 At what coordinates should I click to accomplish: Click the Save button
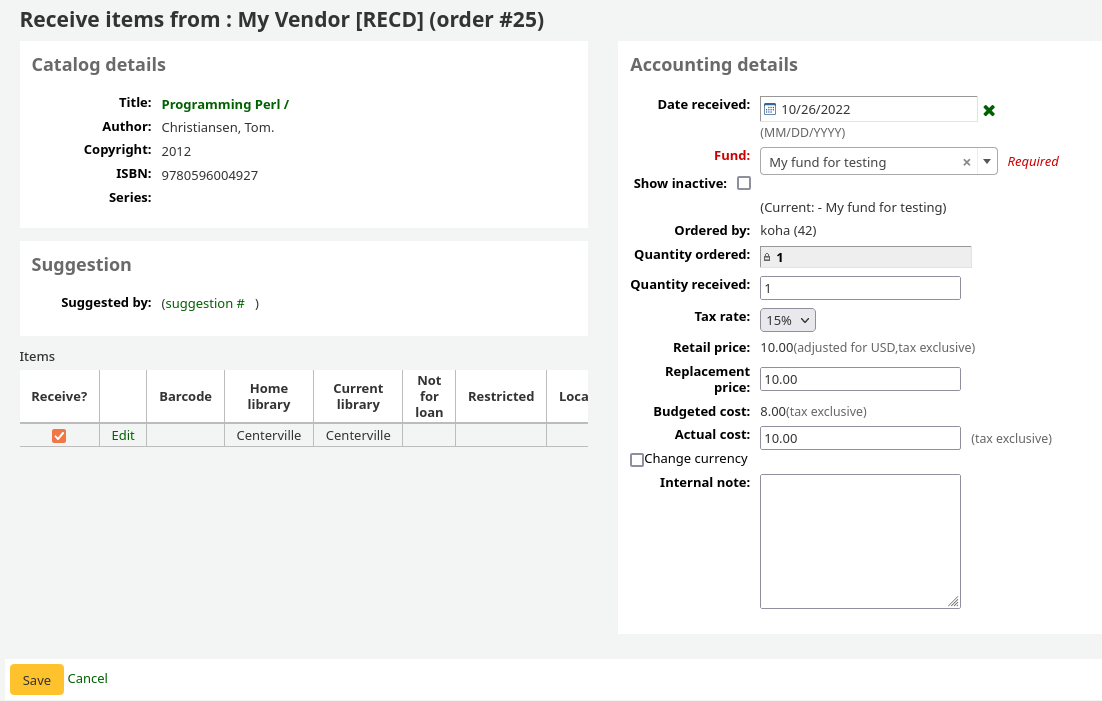pyautogui.click(x=37, y=680)
